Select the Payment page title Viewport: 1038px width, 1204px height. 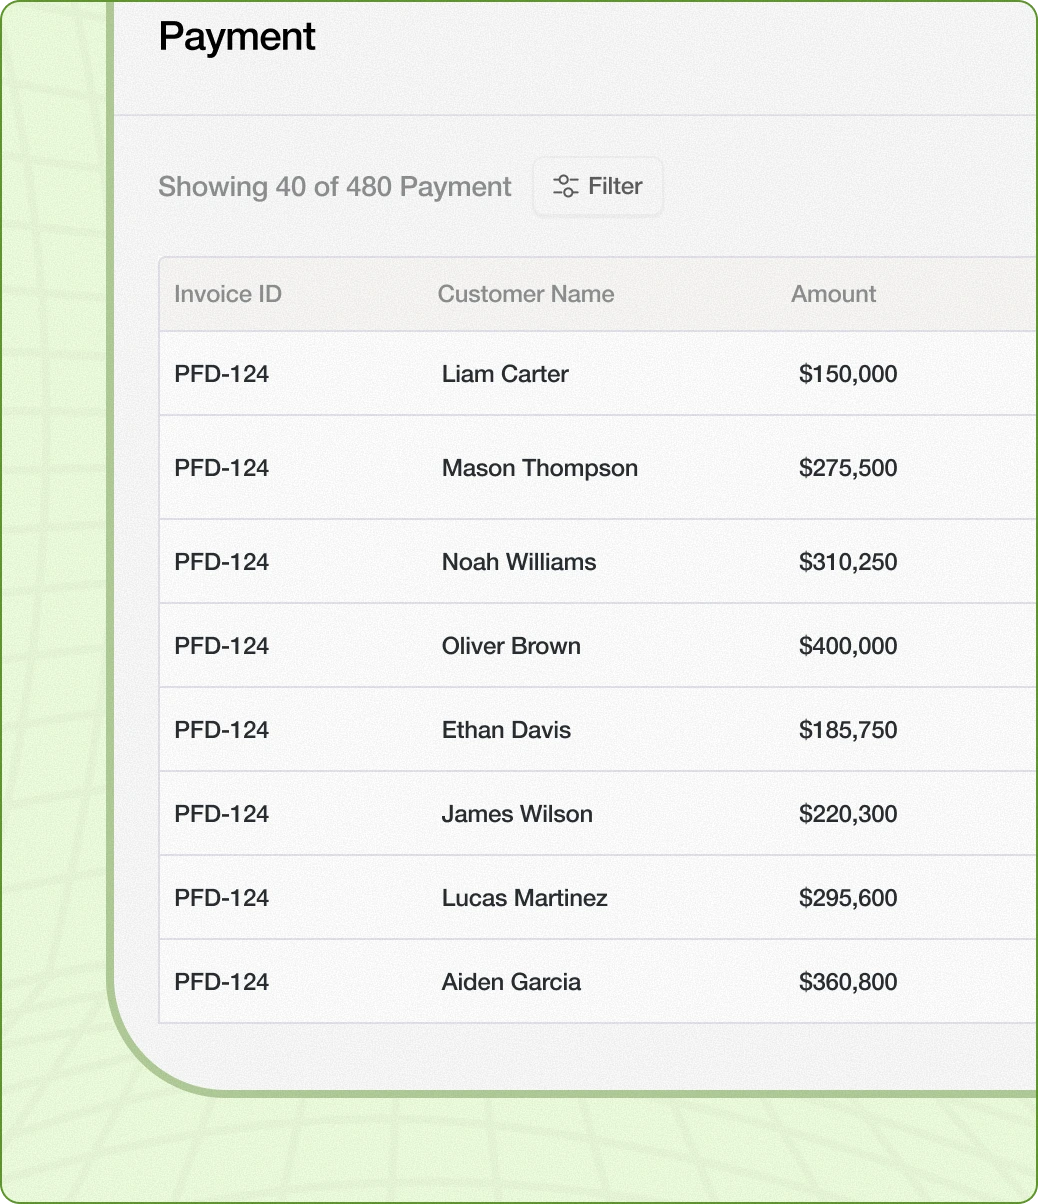click(x=236, y=36)
